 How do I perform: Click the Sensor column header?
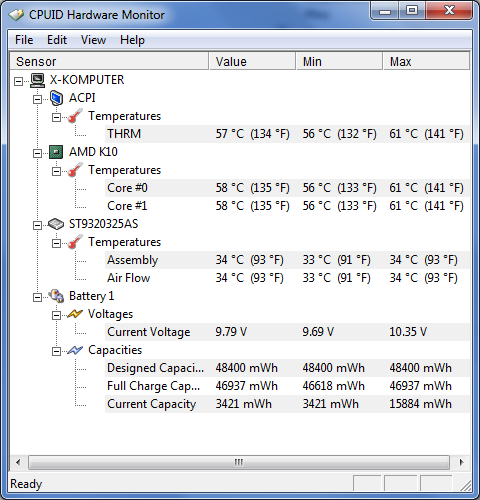pyautogui.click(x=109, y=61)
